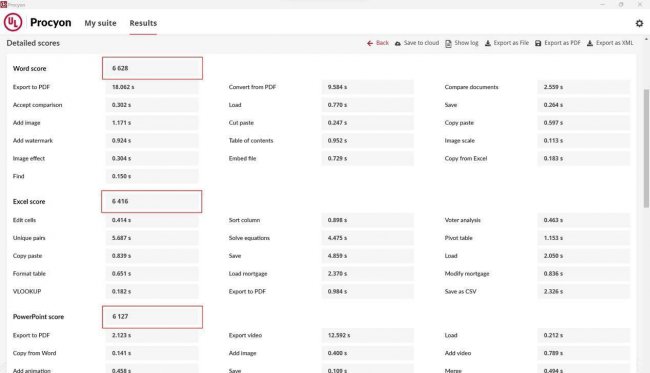
Task: Click the Embed file label
Action: coord(242,158)
